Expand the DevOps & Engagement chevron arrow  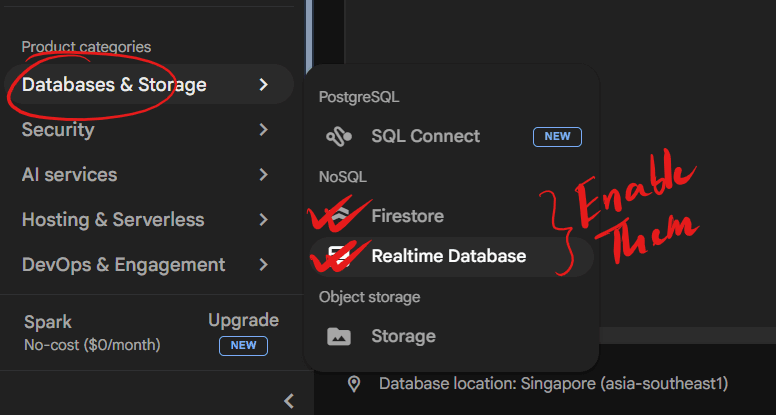pos(264,265)
